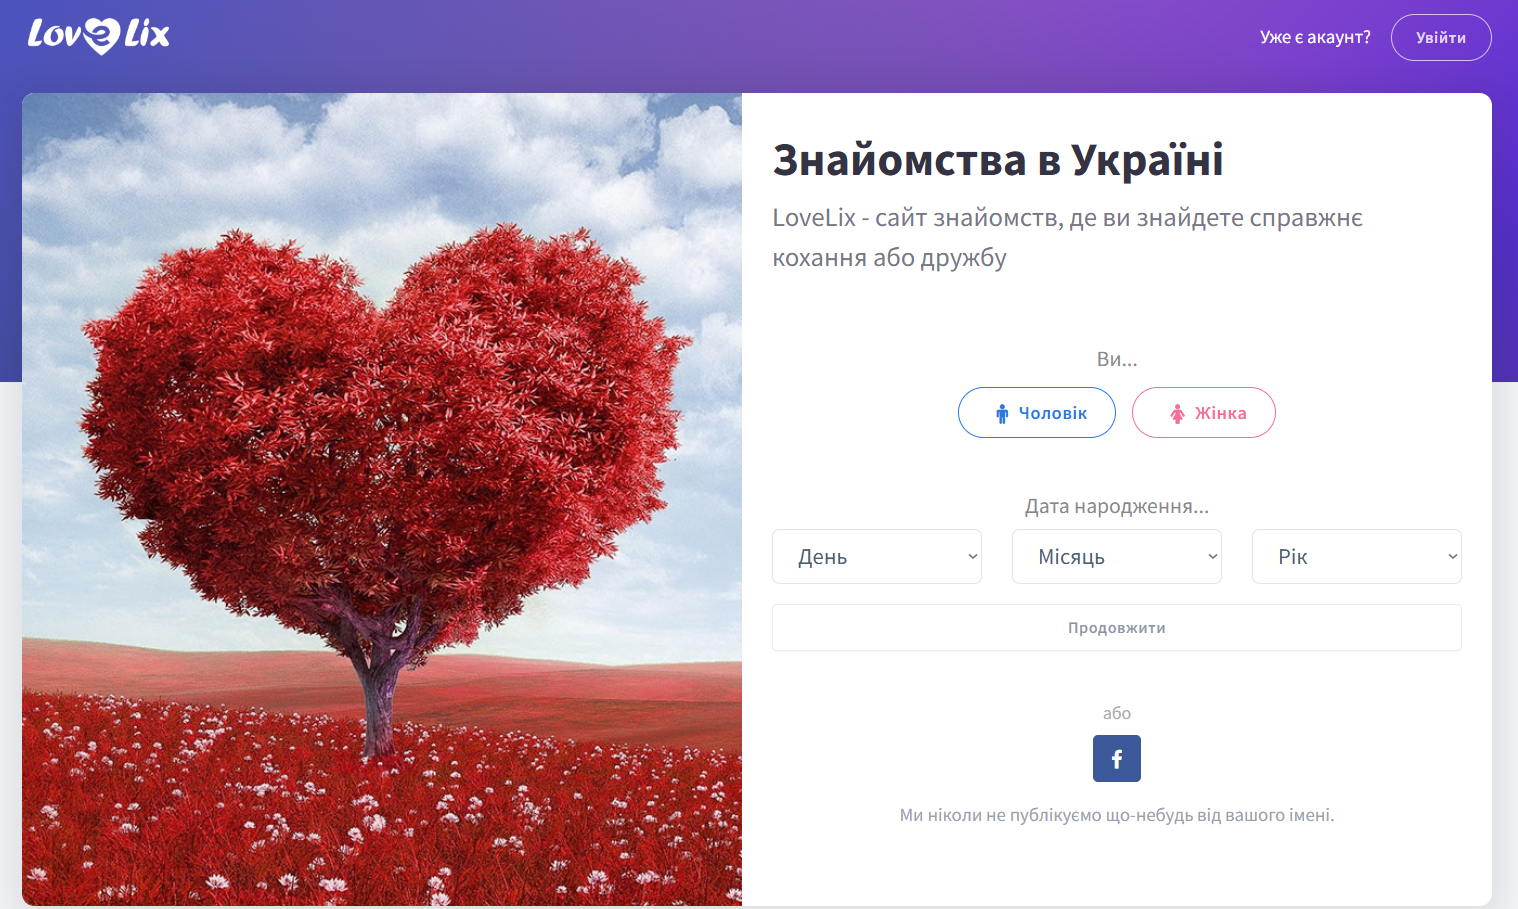Click the Уже є акаунт? text
This screenshot has height=909, width=1518.
1315,37
